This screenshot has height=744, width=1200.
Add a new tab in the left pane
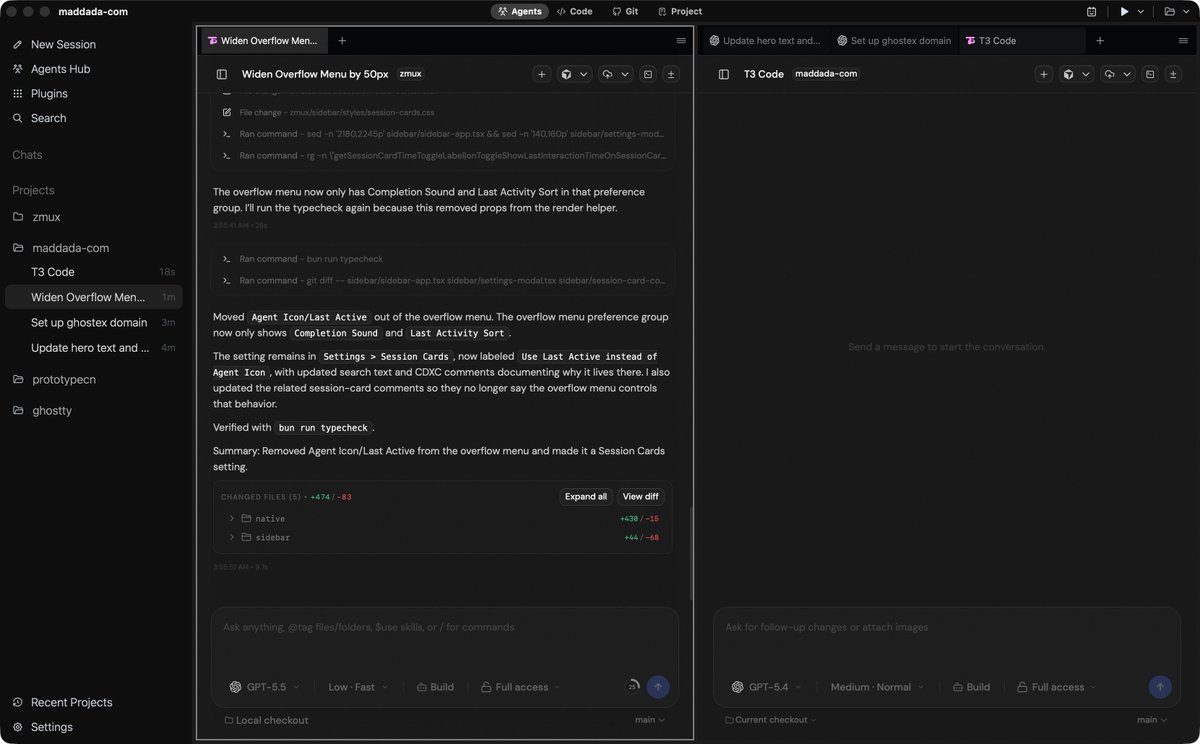tap(342, 41)
